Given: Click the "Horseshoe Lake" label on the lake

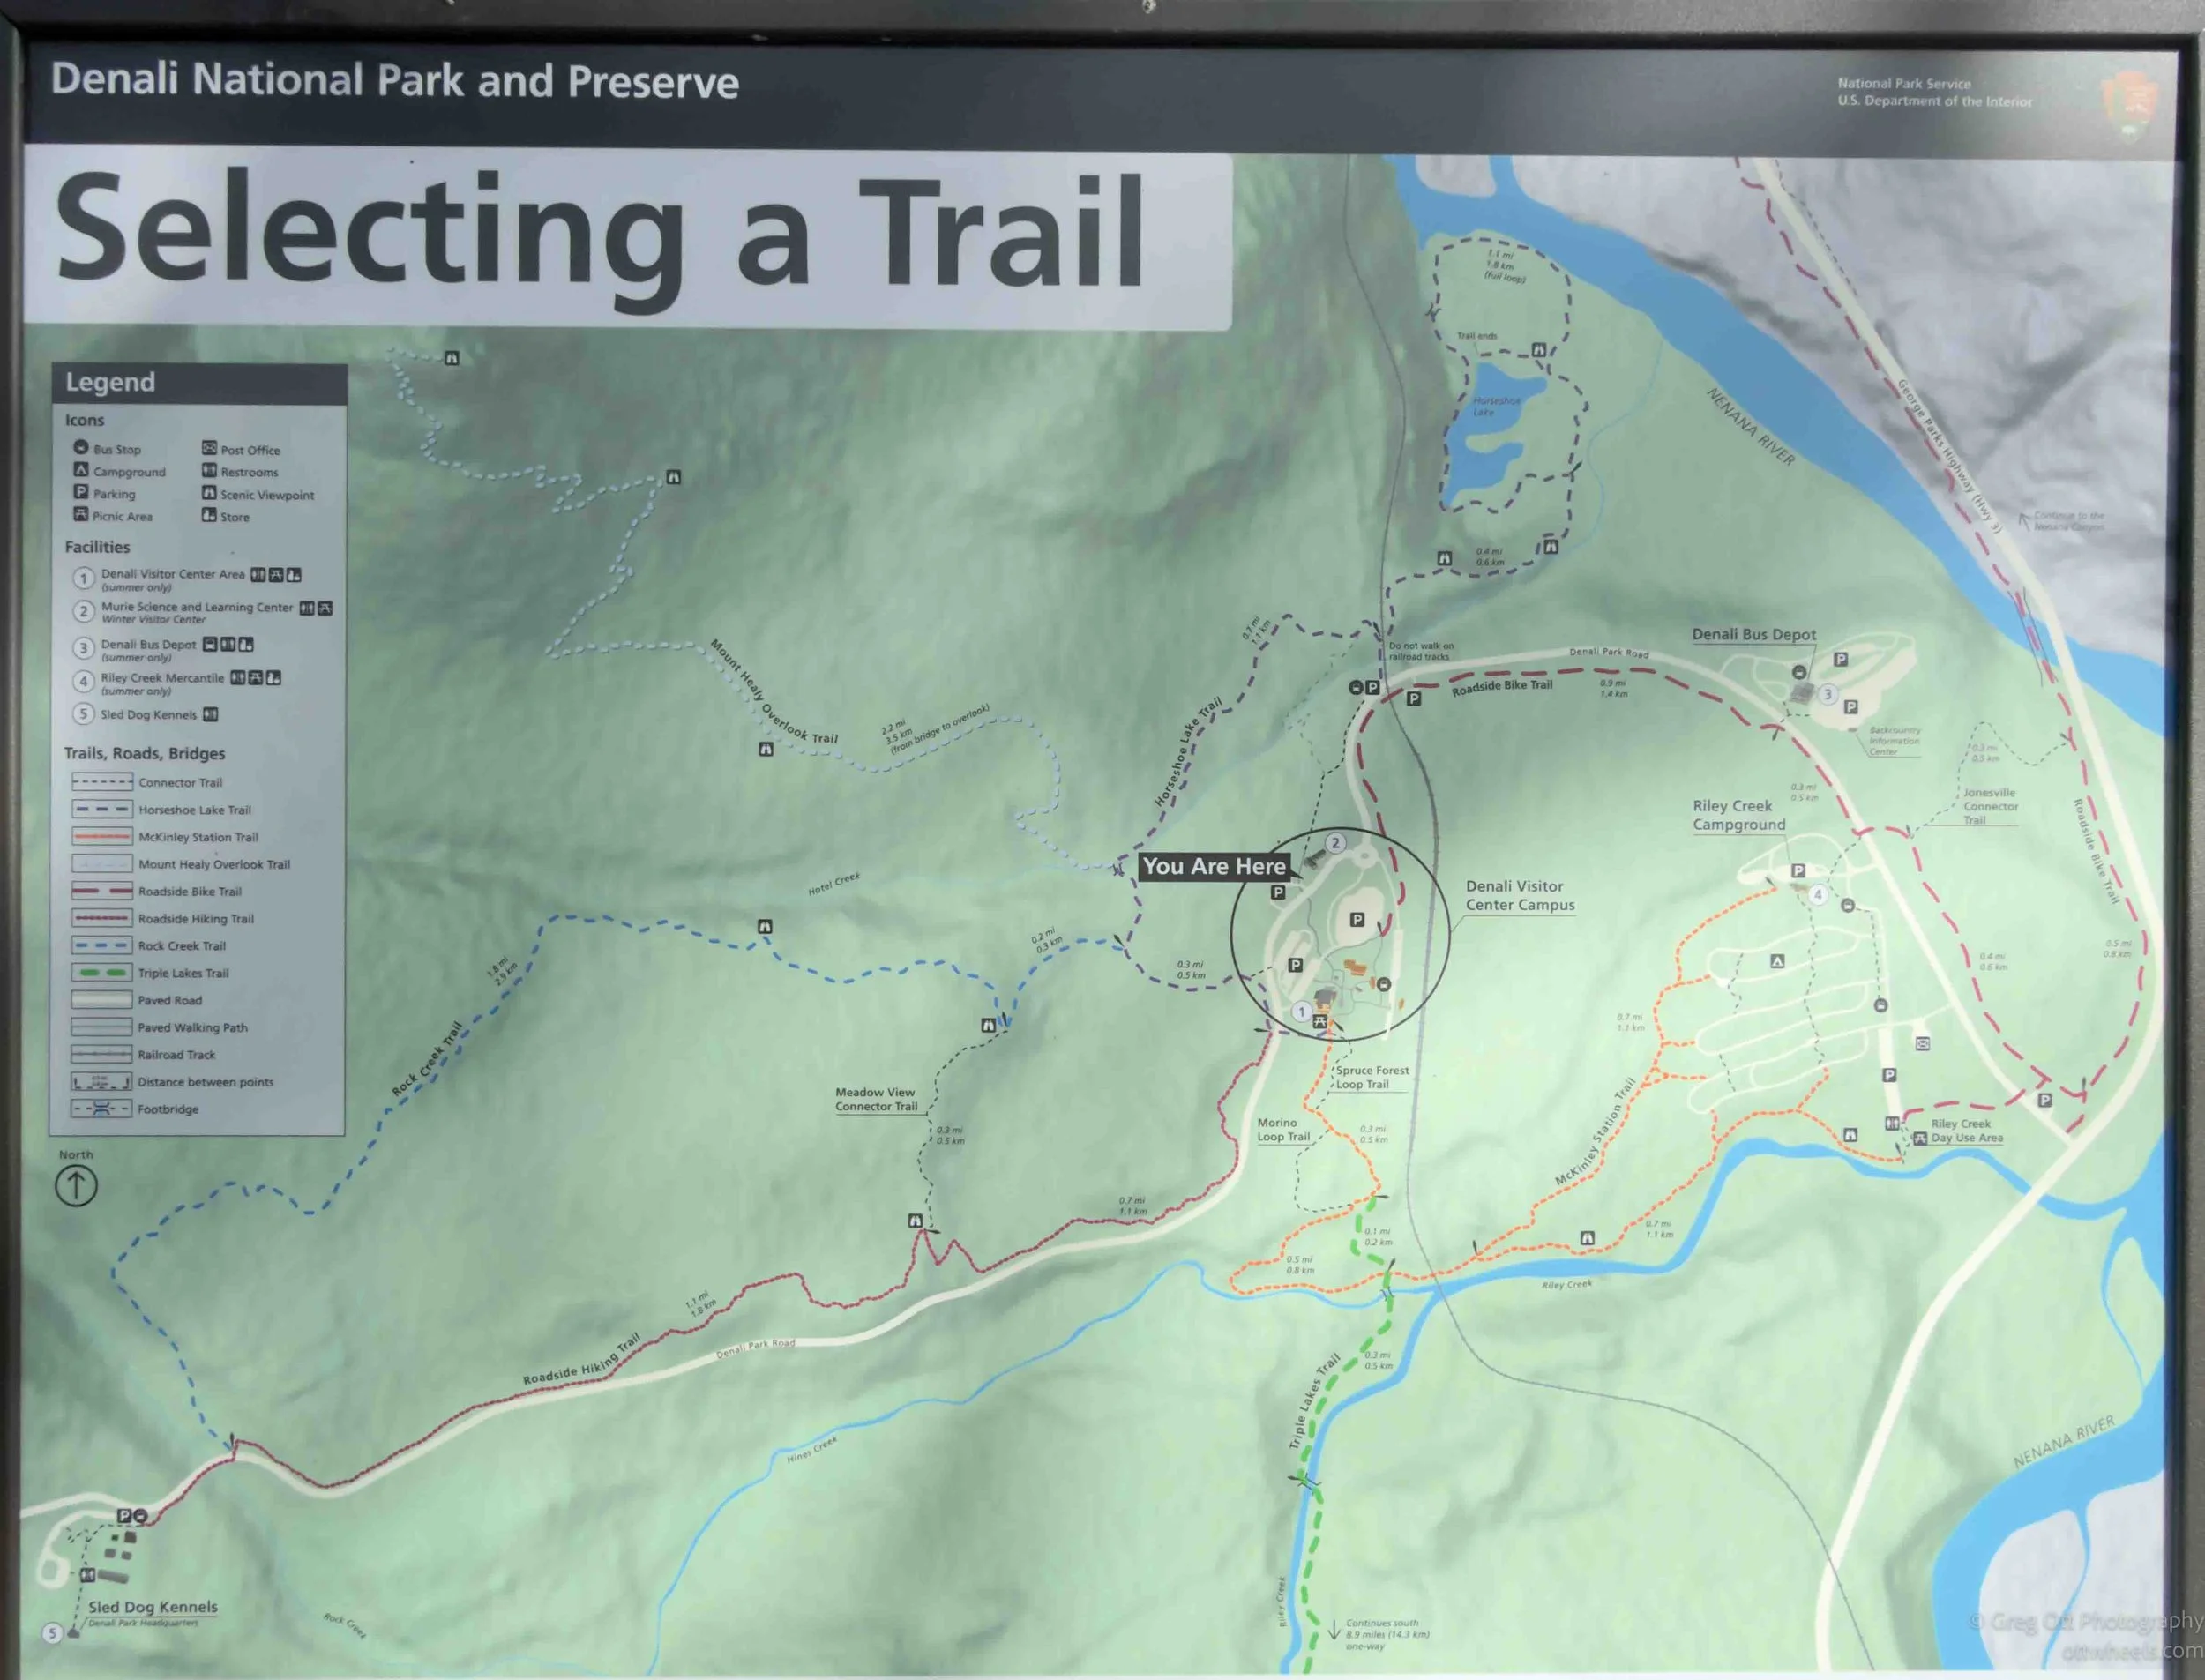Looking at the screenshot, I should 1496,406.
